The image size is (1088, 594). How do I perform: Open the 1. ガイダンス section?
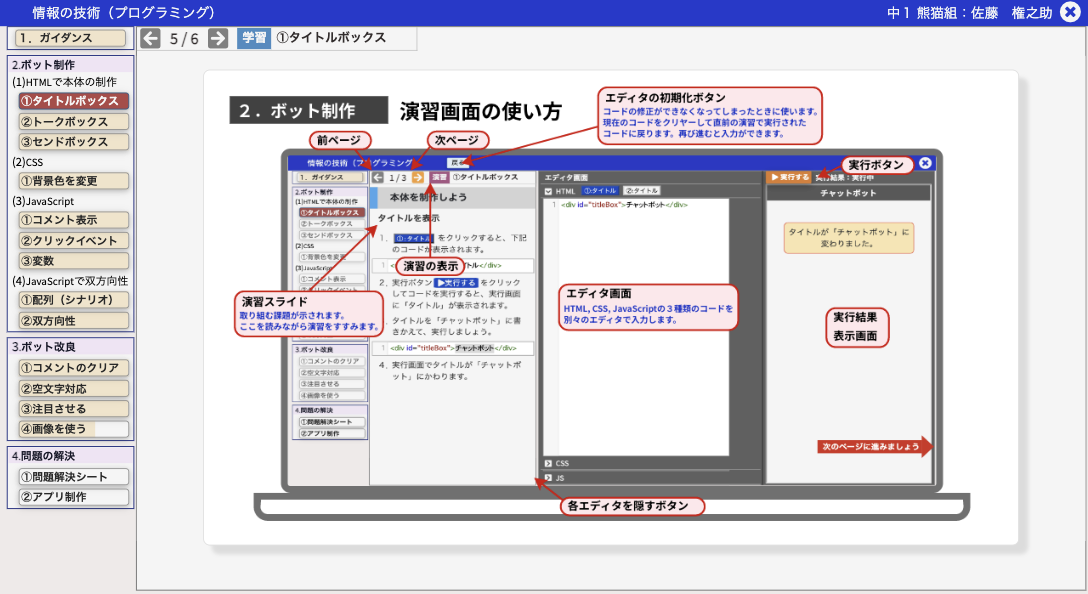[x=71, y=38]
